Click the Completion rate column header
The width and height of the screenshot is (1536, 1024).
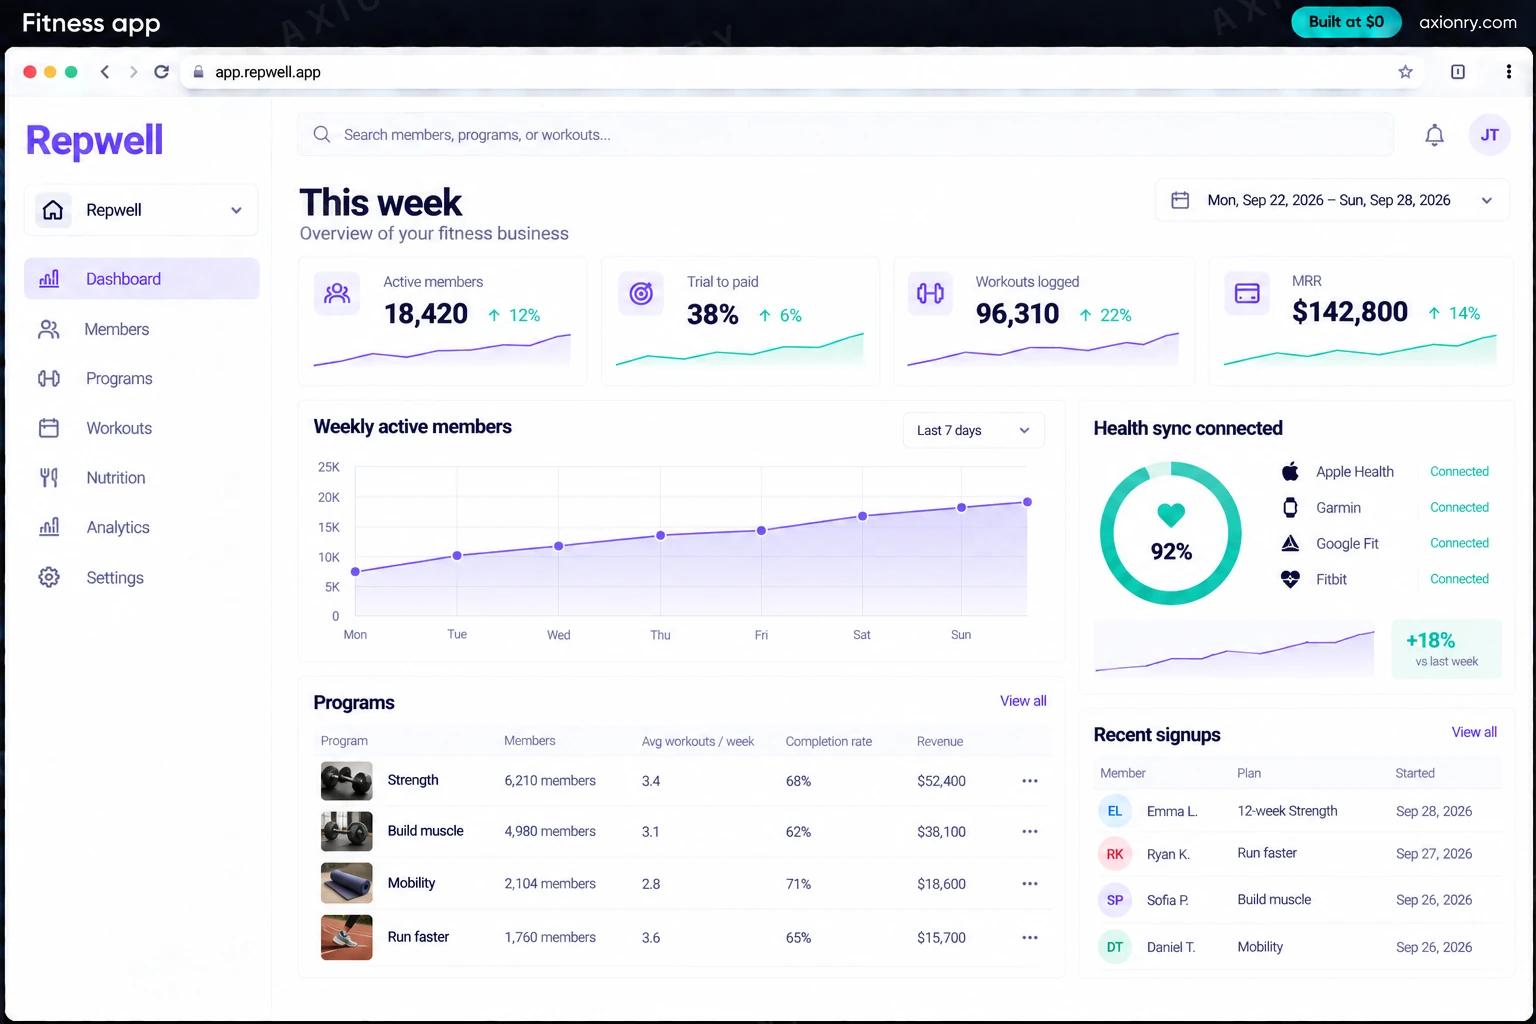pos(829,742)
